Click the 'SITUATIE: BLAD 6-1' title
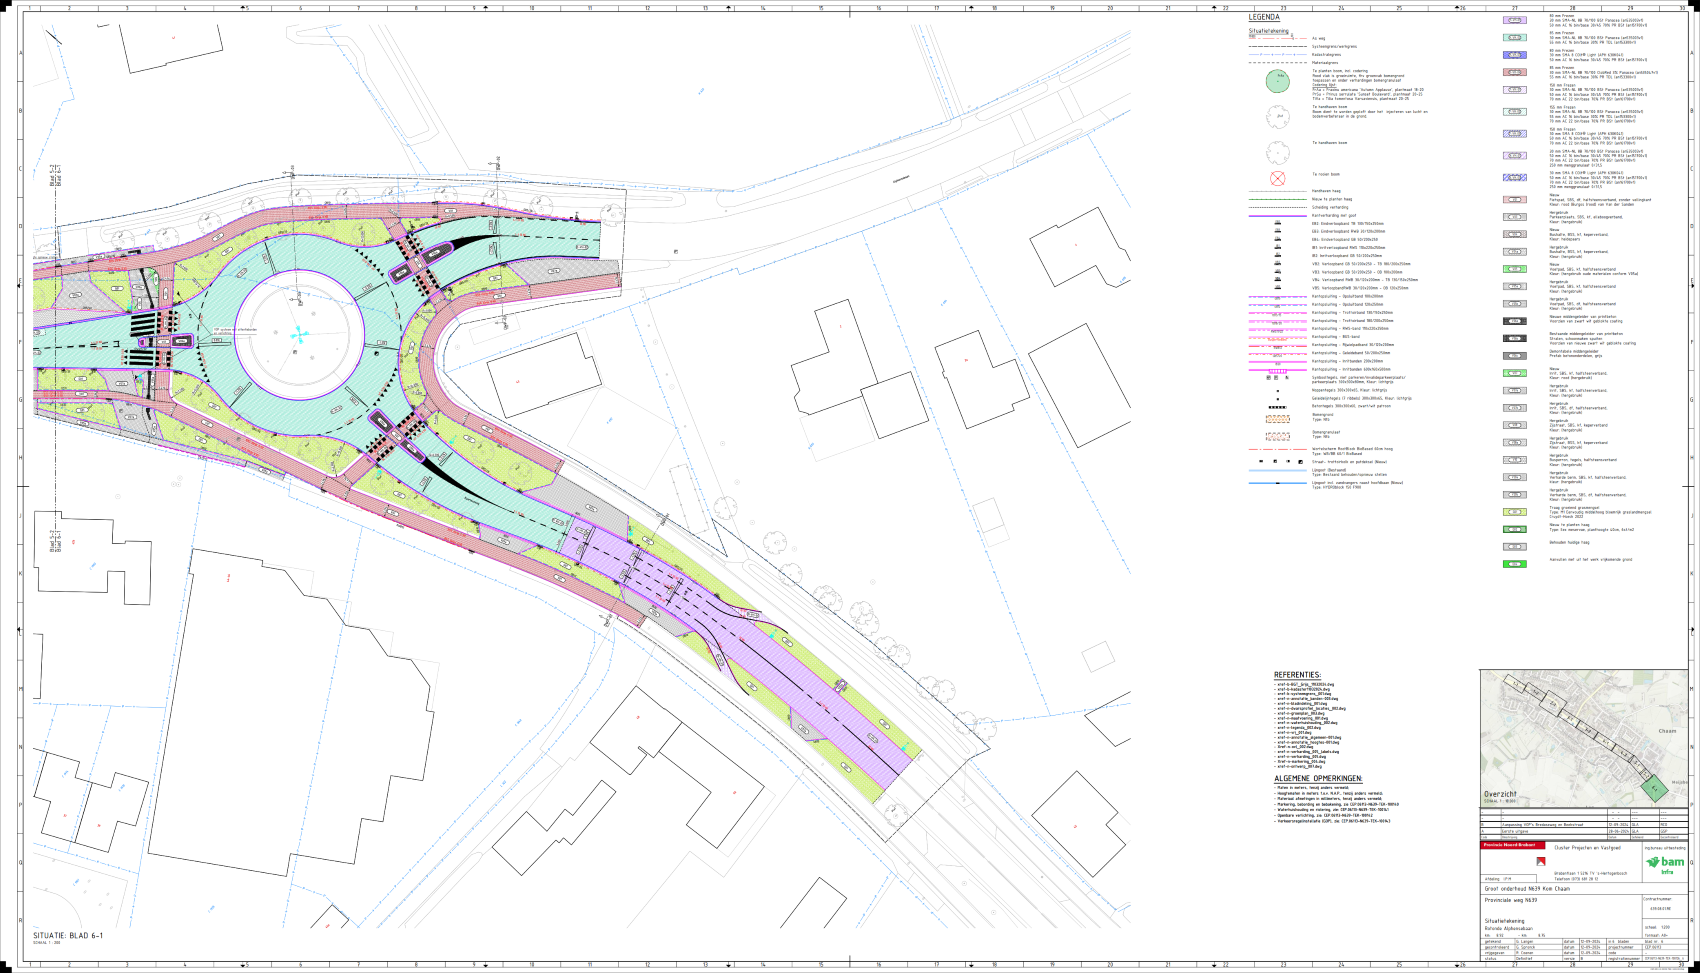The height and width of the screenshot is (973, 1700). (x=68, y=936)
